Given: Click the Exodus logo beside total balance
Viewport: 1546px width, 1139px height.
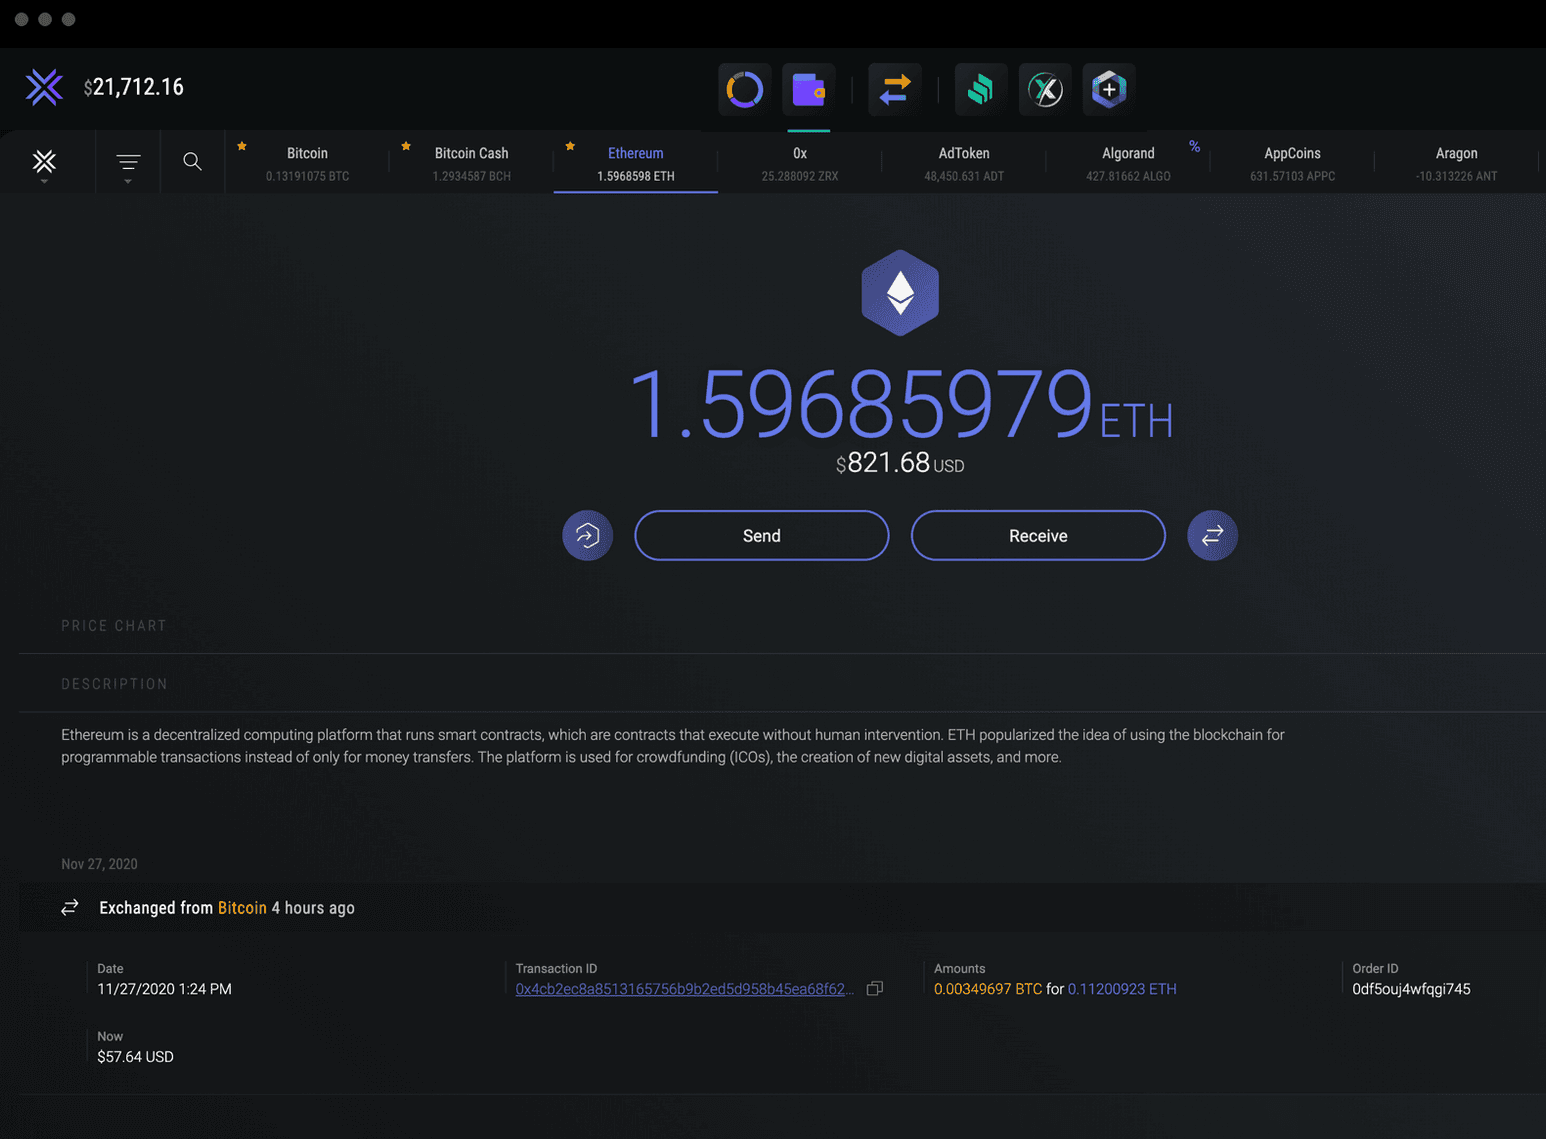Looking at the screenshot, I should point(44,87).
